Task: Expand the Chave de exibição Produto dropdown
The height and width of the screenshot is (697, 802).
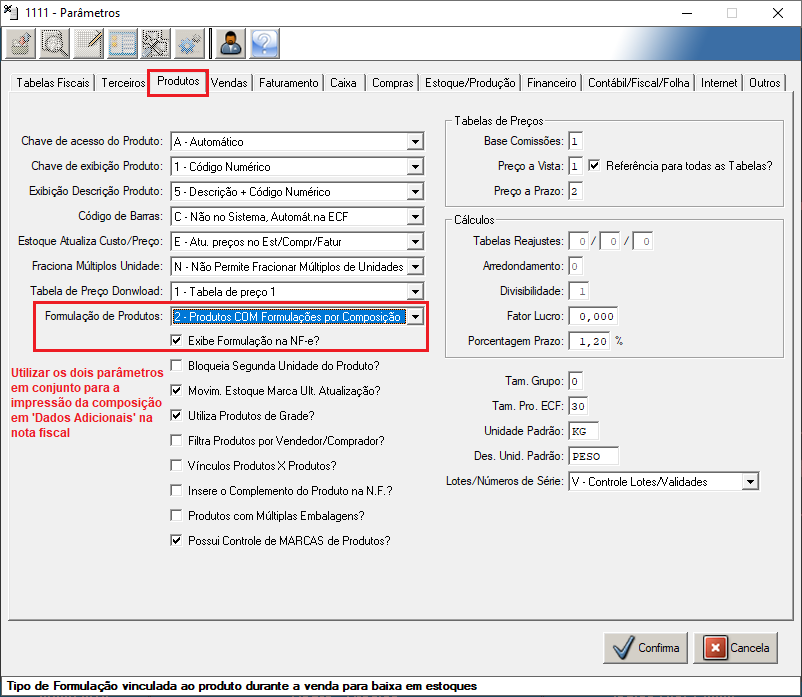Action: [415, 167]
